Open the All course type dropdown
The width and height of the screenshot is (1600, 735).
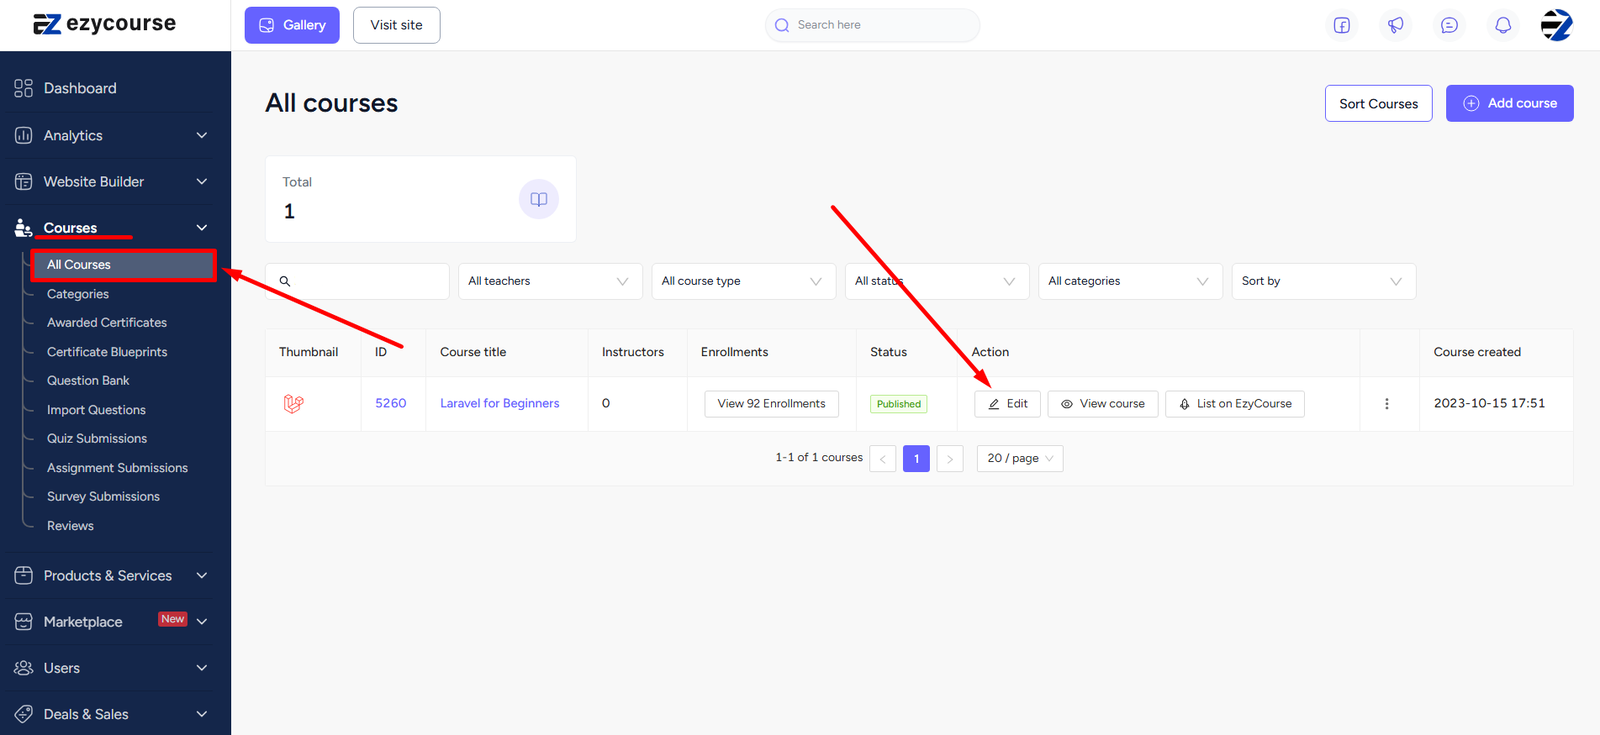tap(742, 281)
